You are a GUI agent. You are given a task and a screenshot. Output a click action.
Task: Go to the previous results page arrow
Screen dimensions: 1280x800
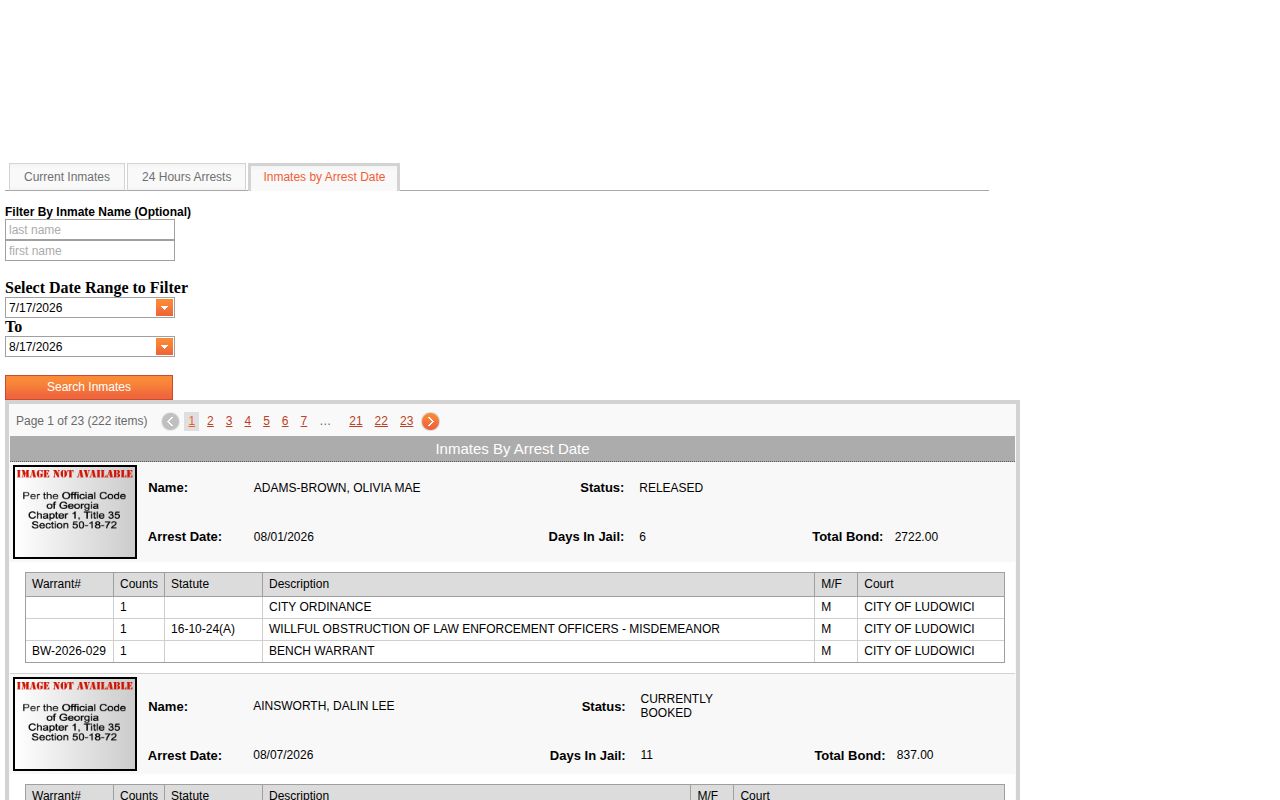(170, 421)
